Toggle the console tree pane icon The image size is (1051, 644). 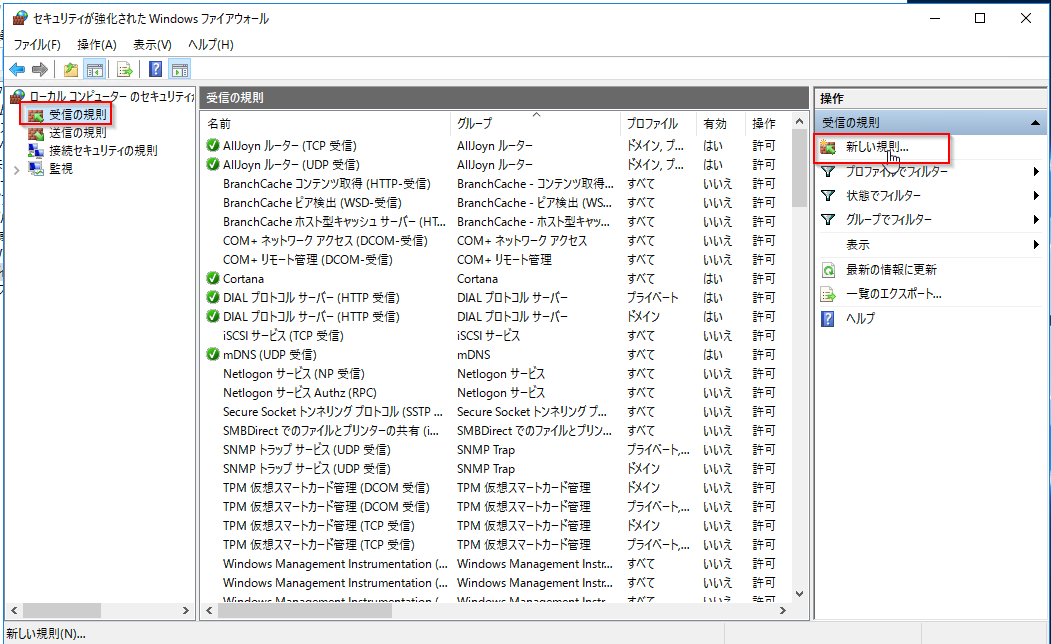(95, 69)
